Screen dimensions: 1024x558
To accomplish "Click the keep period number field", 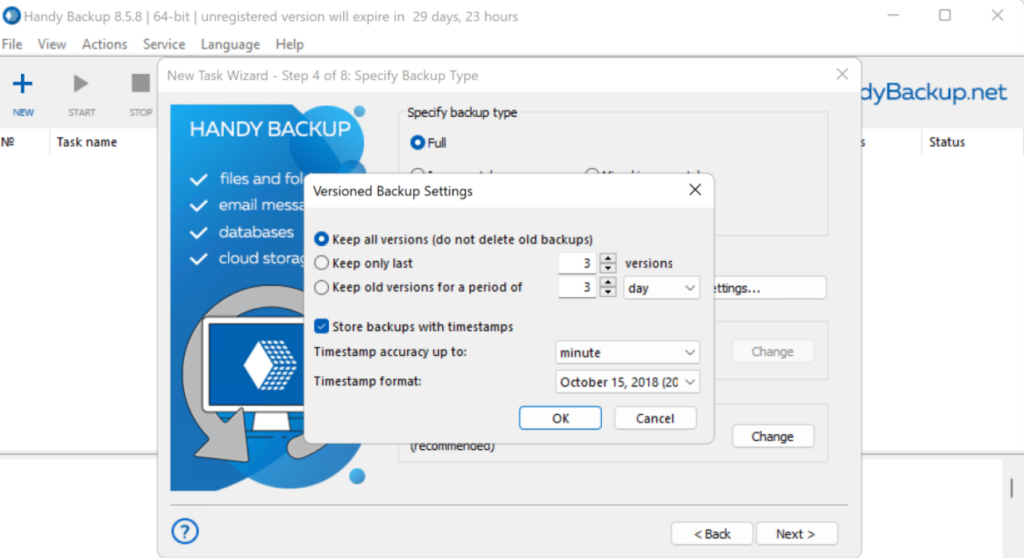I will 577,287.
